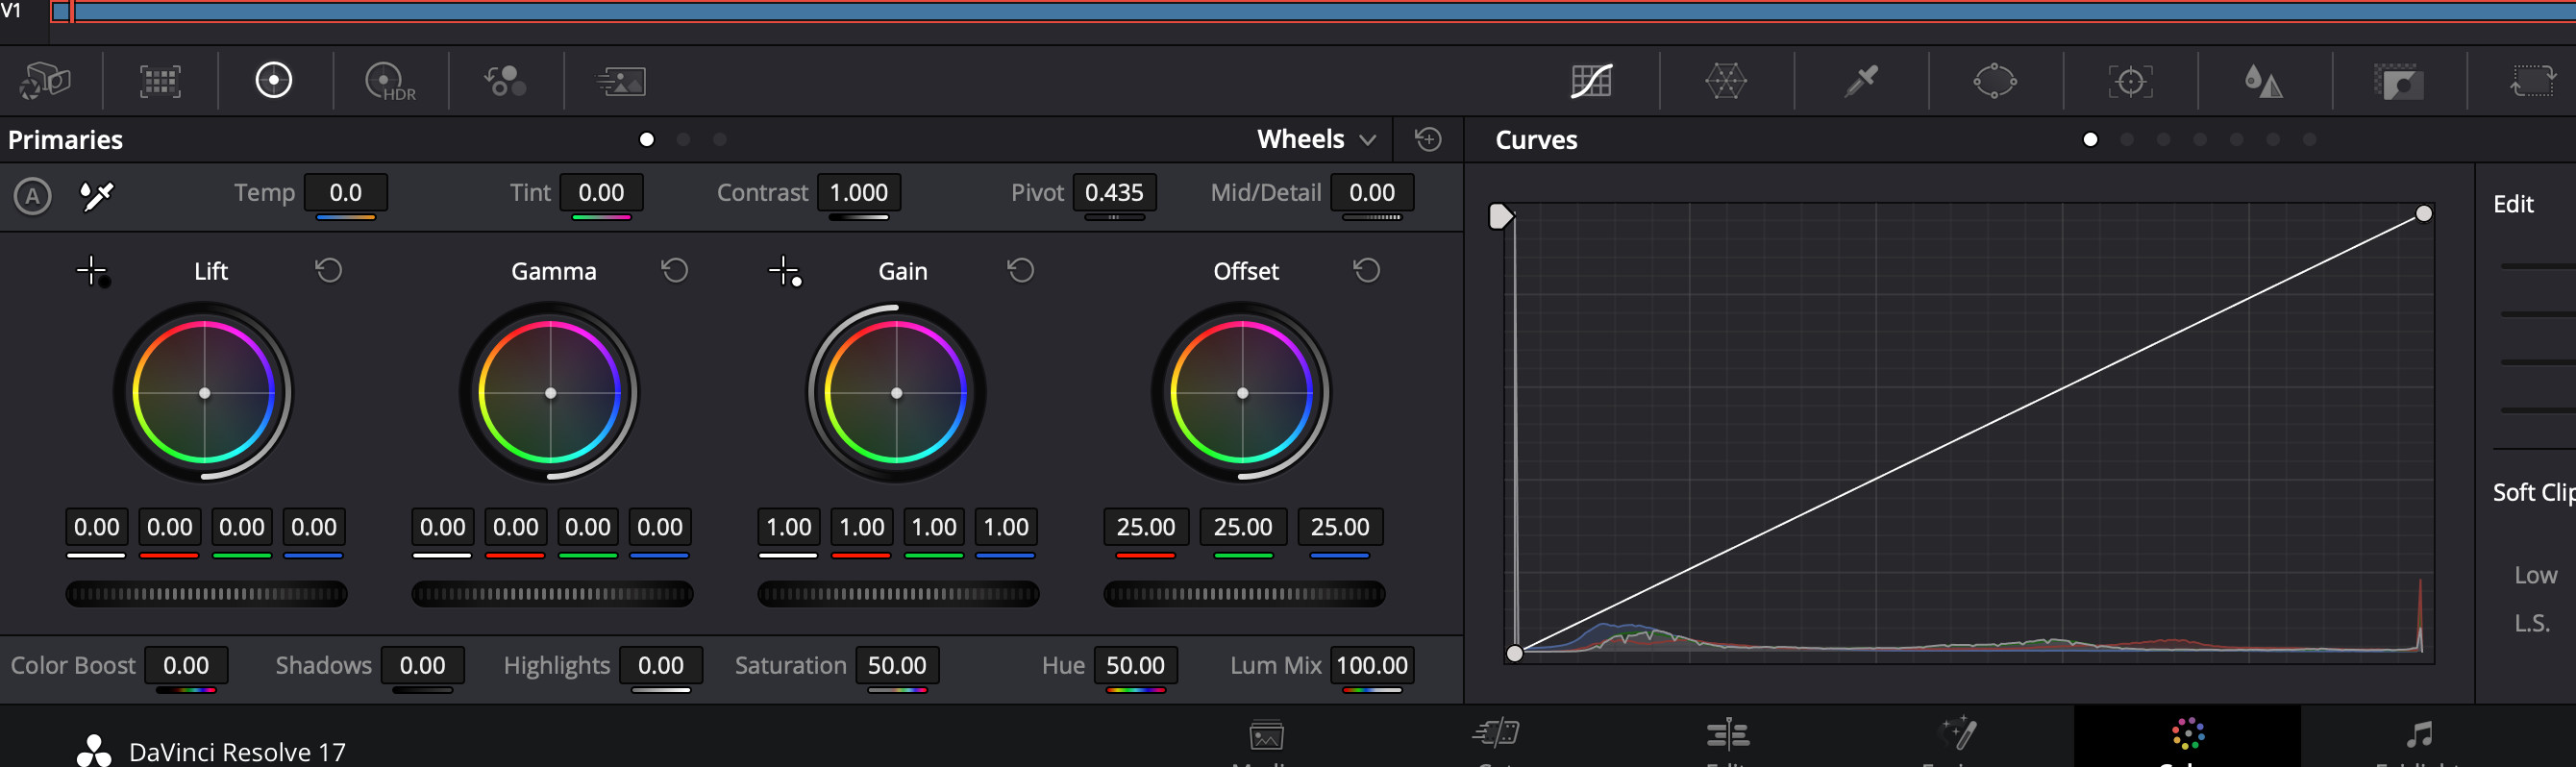Open the Blur palette icon
Viewport: 2576px width, 767px height.
(2263, 81)
